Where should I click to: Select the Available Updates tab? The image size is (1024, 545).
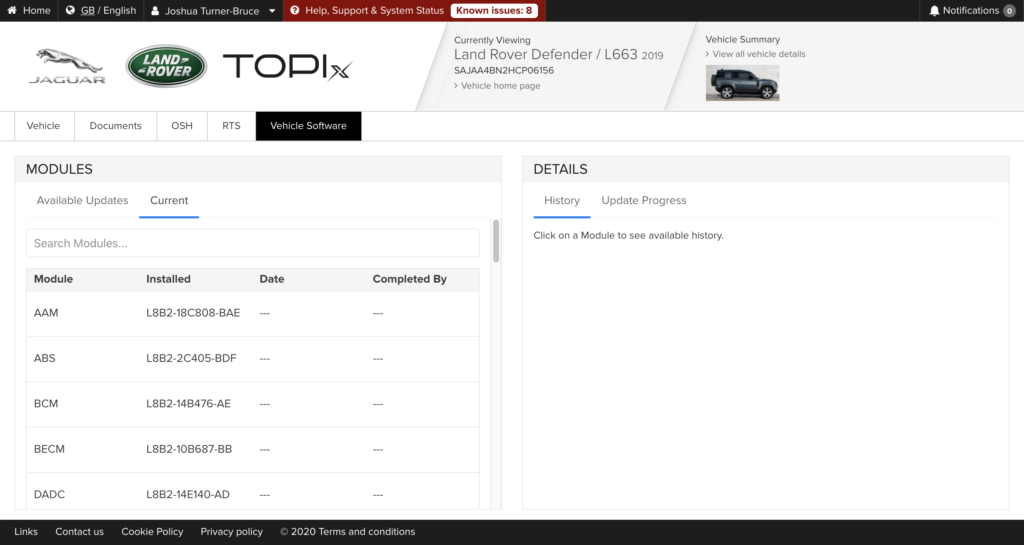[x=82, y=201]
